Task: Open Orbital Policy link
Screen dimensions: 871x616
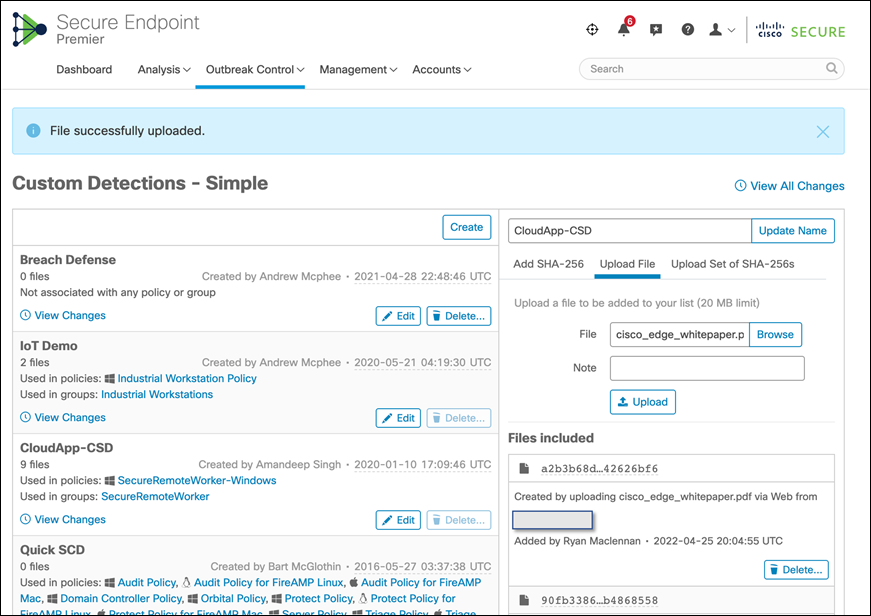Action: click(234, 599)
